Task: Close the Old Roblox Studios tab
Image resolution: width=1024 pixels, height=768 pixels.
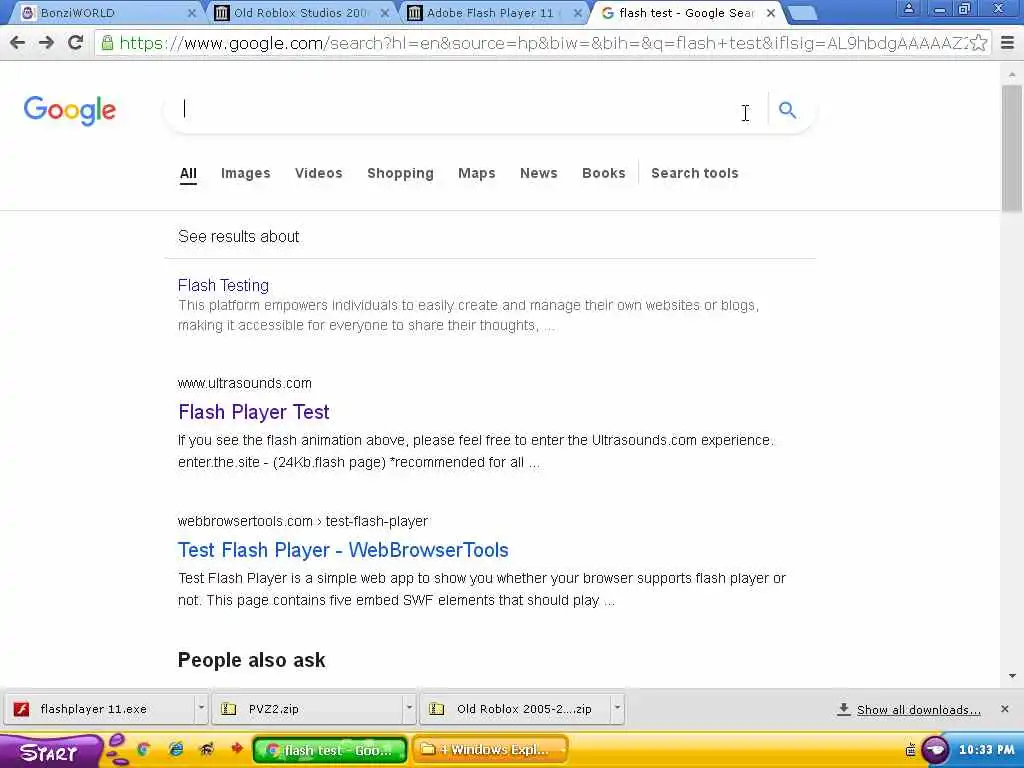Action: tap(385, 13)
